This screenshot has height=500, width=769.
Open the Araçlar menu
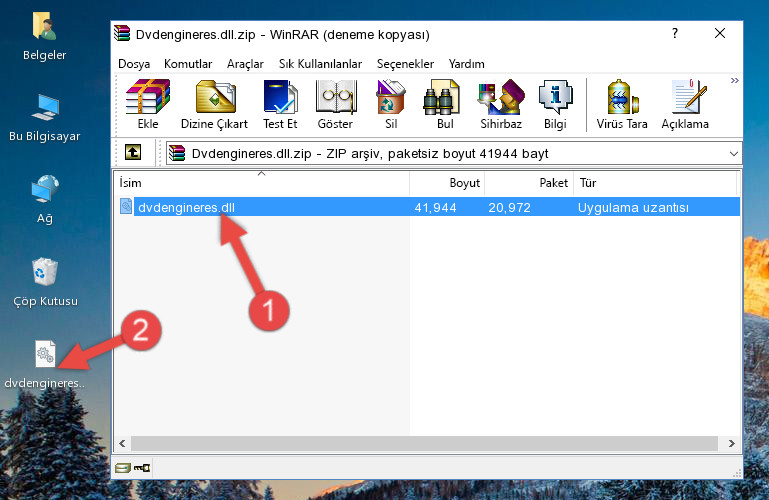[x=245, y=64]
